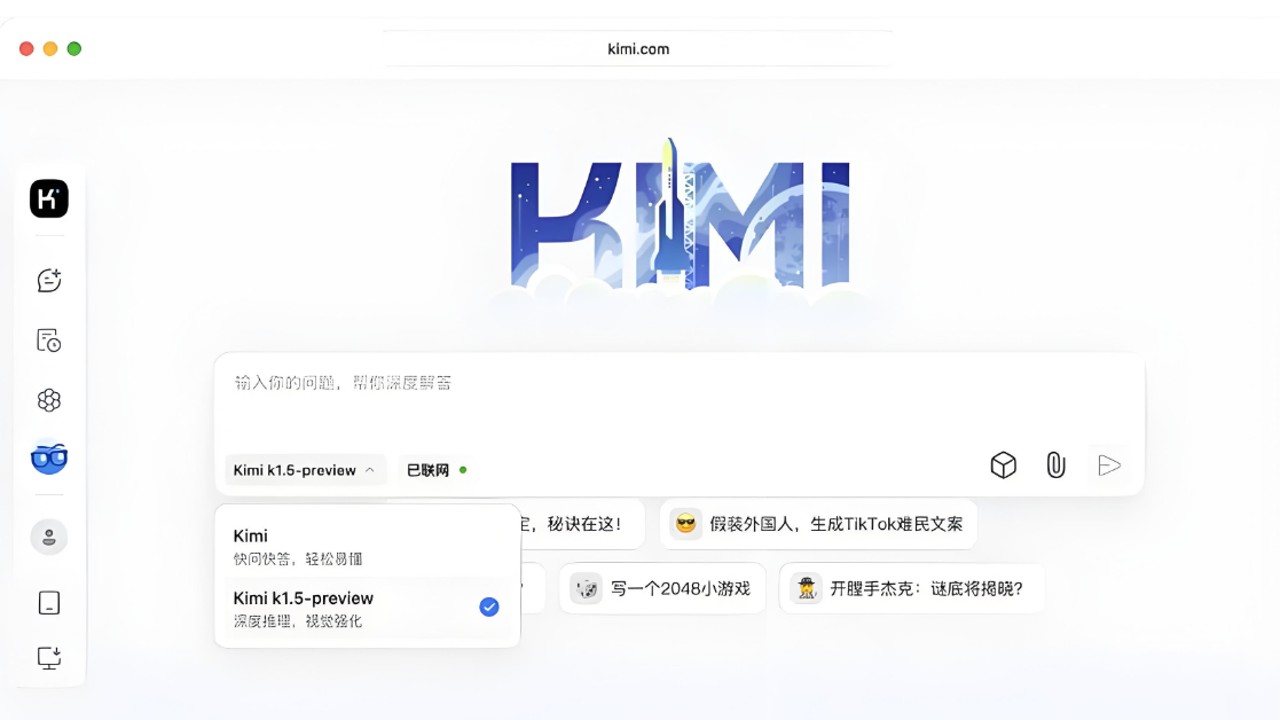Click the 开膛手杰克 suggestion

coord(911,588)
